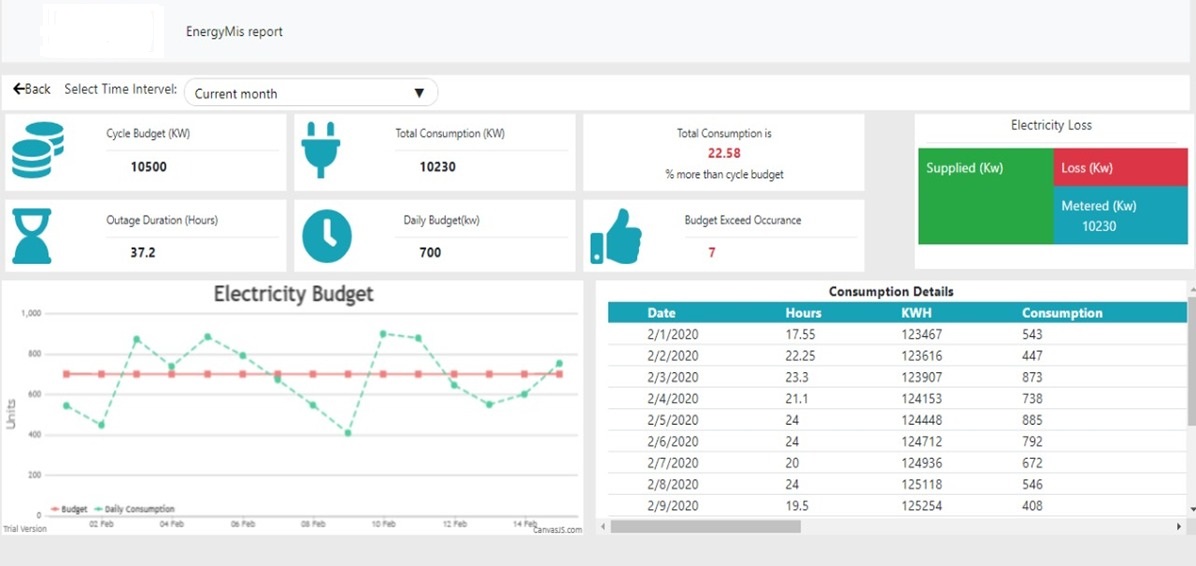Click the Date column header
The image size is (1196, 566).
661,313
